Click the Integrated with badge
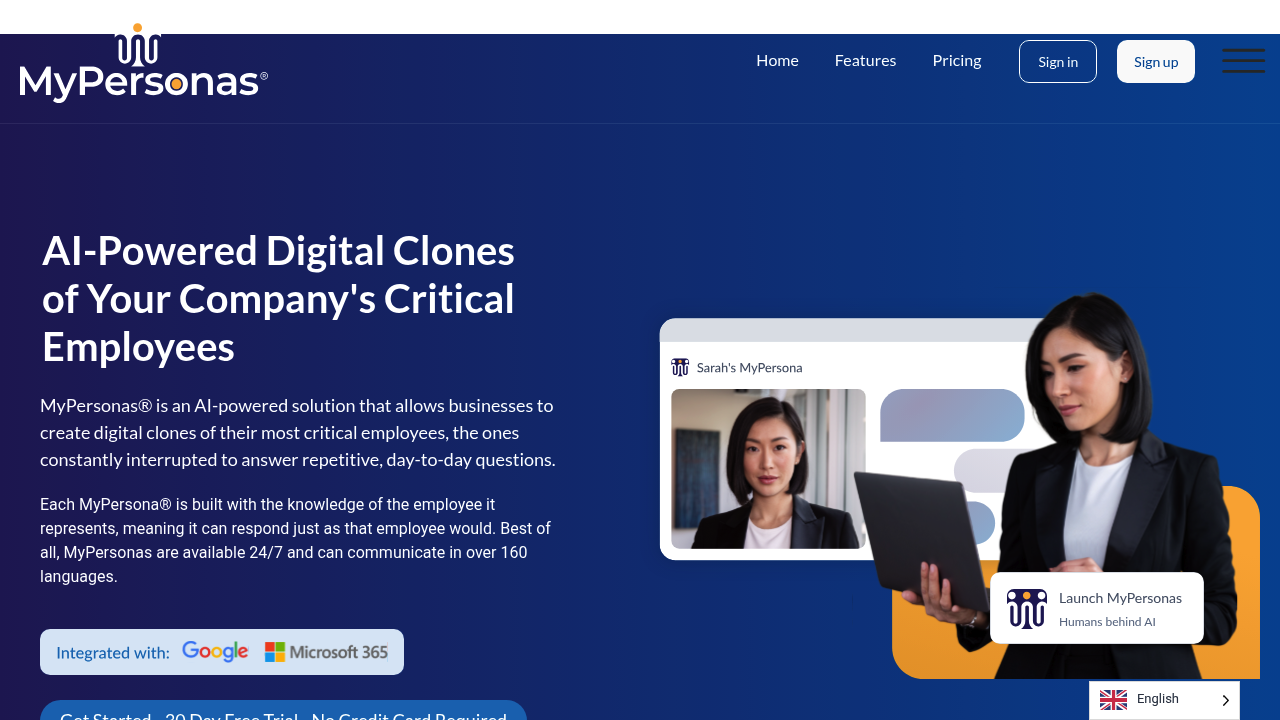The width and height of the screenshot is (1280, 720). pos(222,652)
